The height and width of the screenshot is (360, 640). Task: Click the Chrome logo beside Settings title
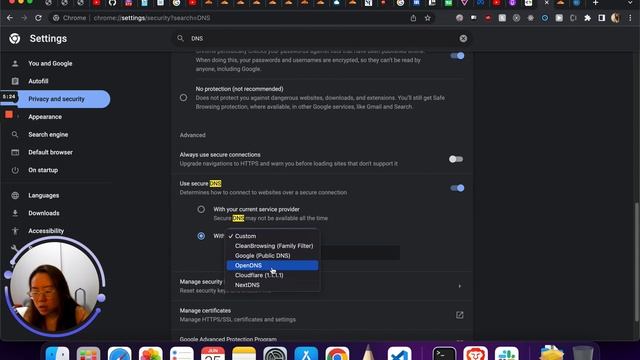[15, 38]
